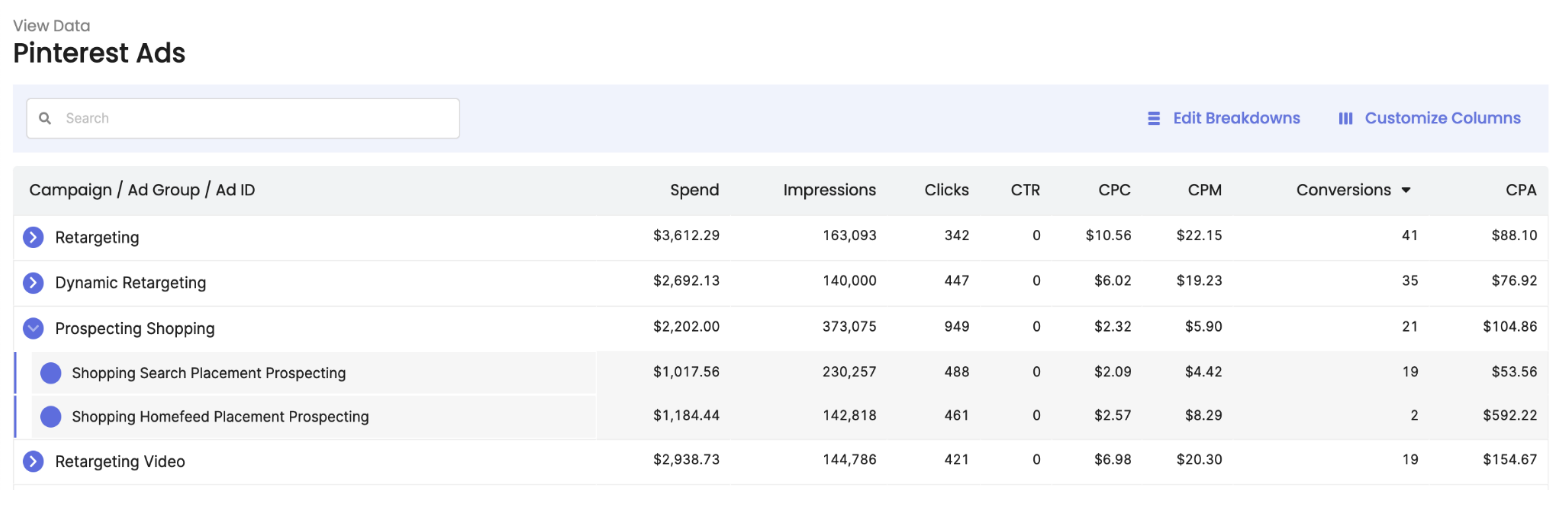Click the 447 clicks value

pyautogui.click(x=956, y=281)
